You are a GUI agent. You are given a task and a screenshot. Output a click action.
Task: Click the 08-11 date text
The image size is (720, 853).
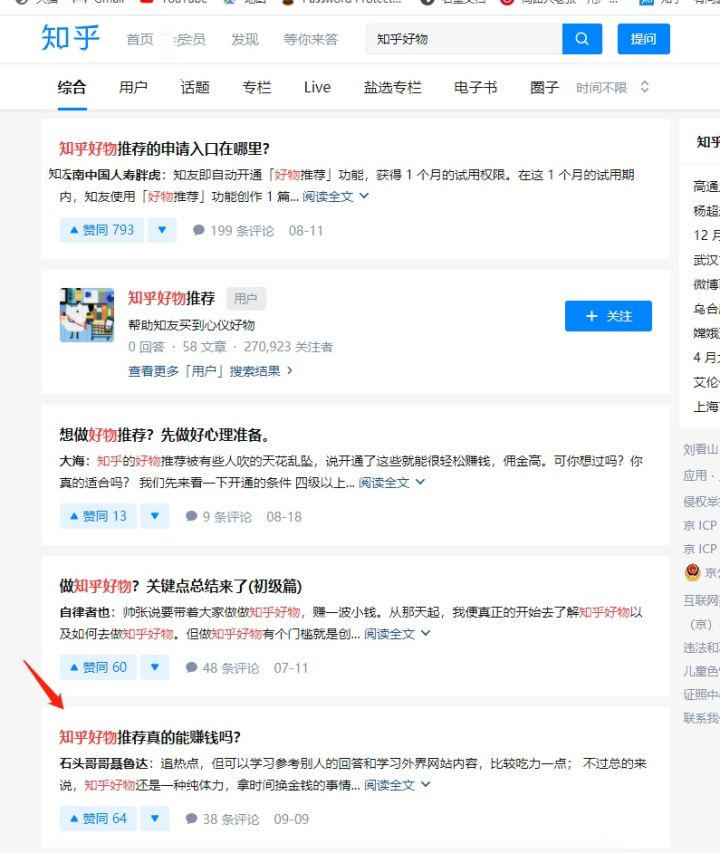[x=306, y=231]
